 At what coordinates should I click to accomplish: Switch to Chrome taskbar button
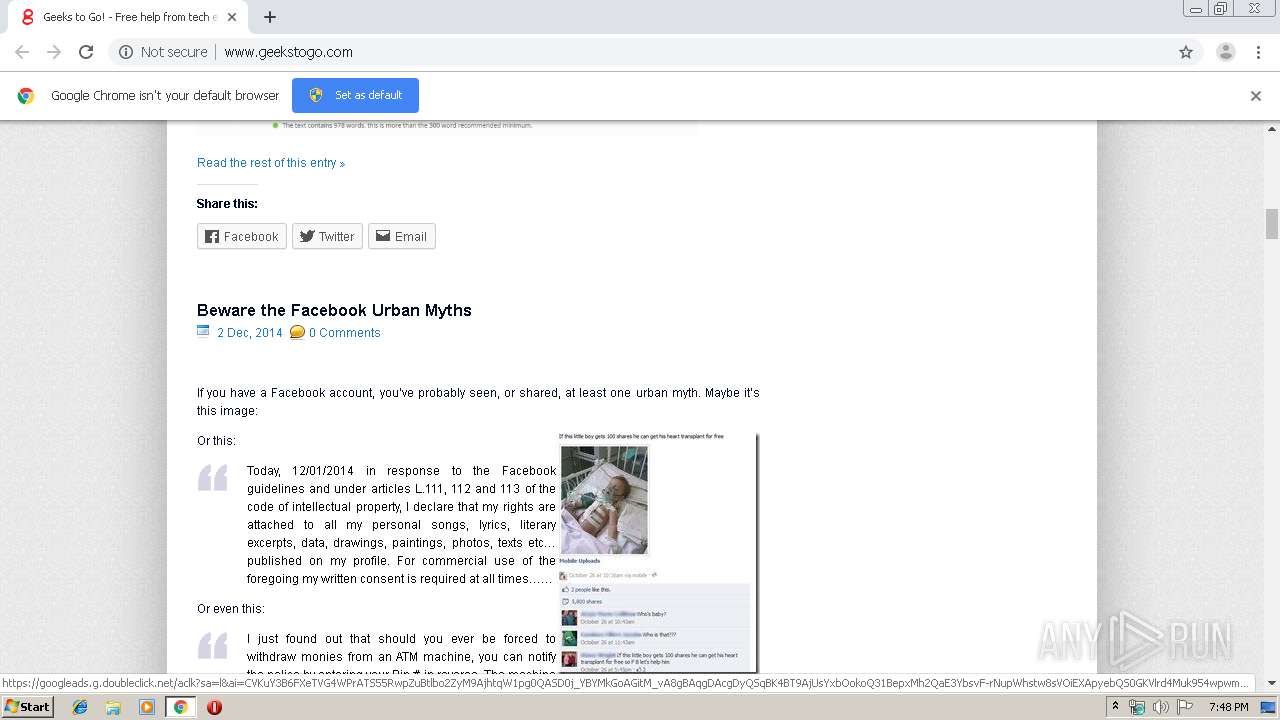tap(180, 707)
